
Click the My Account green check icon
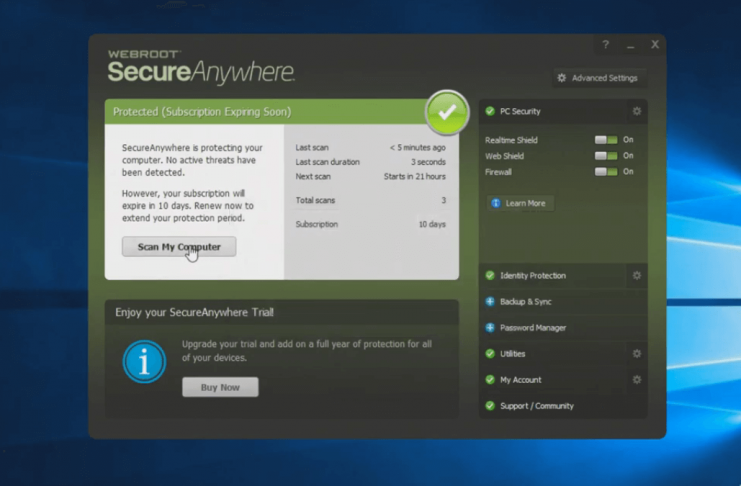490,380
